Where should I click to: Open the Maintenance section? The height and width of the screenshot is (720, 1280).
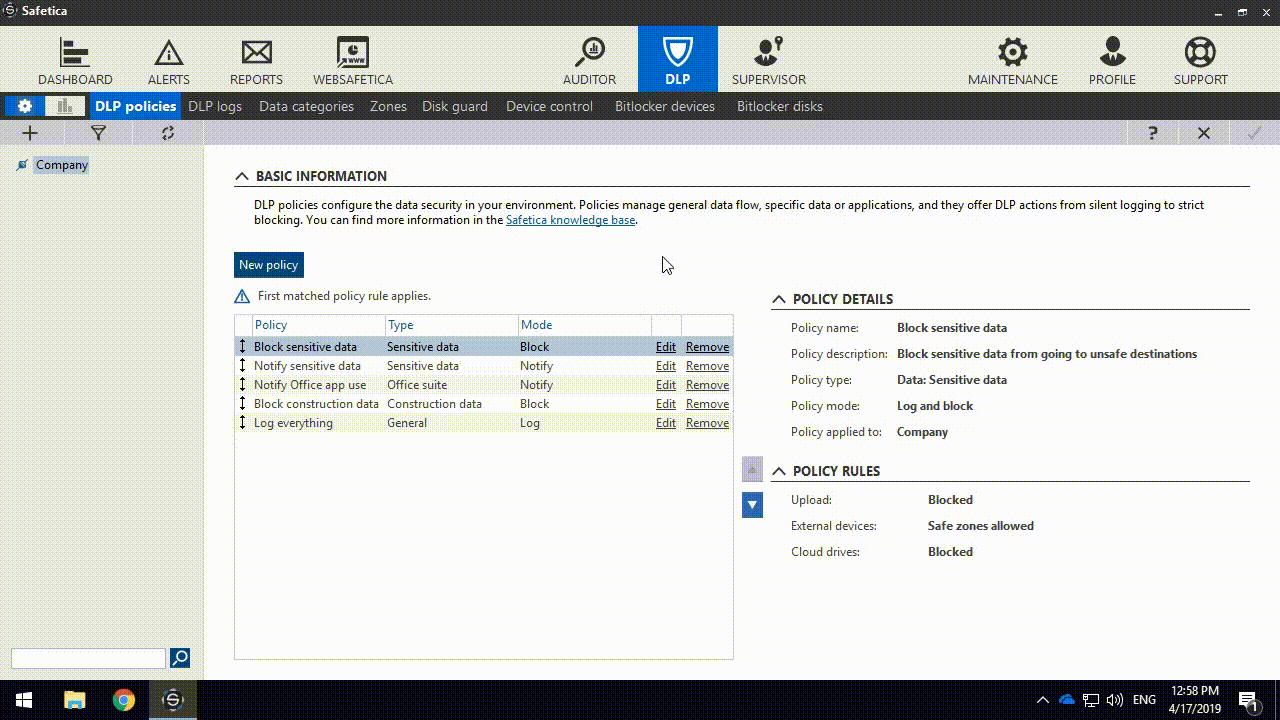[x=1012, y=58]
